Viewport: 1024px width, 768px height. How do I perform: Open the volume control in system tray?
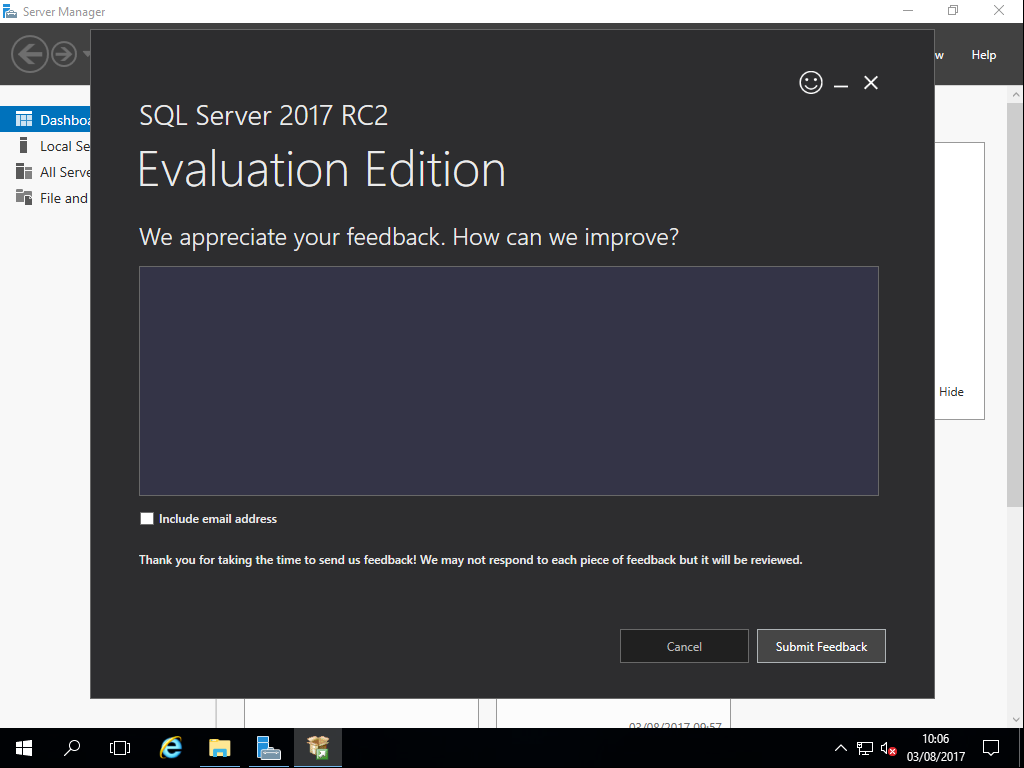[888, 748]
